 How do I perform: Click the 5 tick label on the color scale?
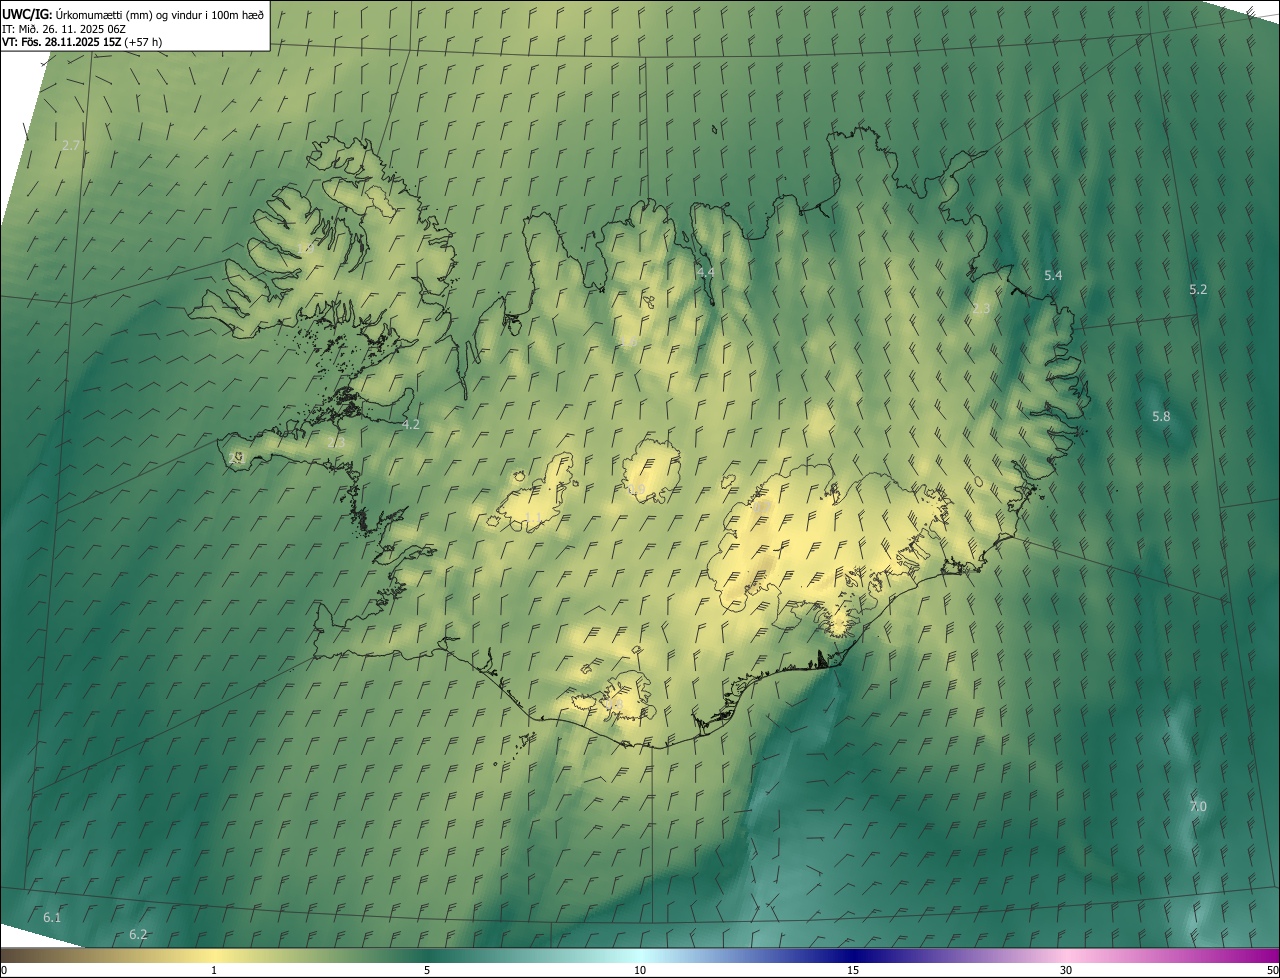[427, 970]
